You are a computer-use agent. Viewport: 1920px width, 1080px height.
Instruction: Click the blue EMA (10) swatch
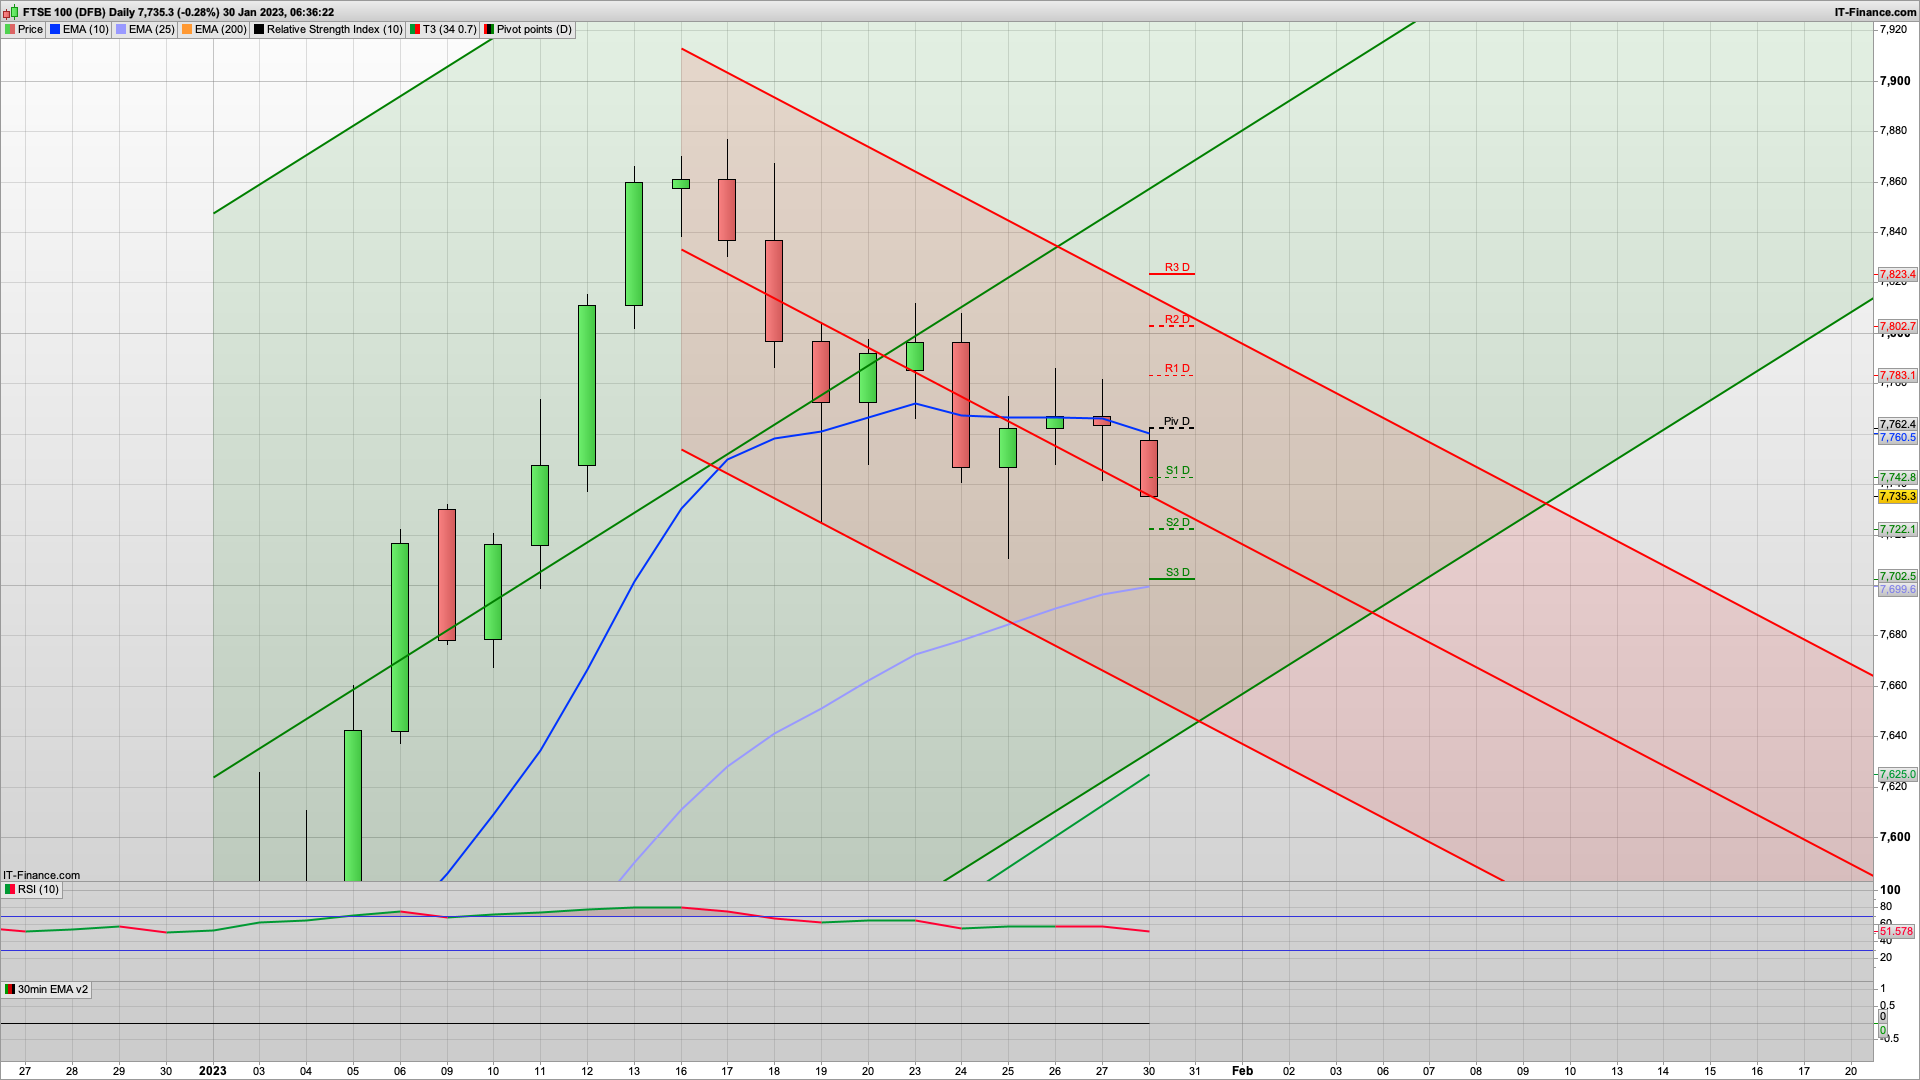click(x=55, y=29)
